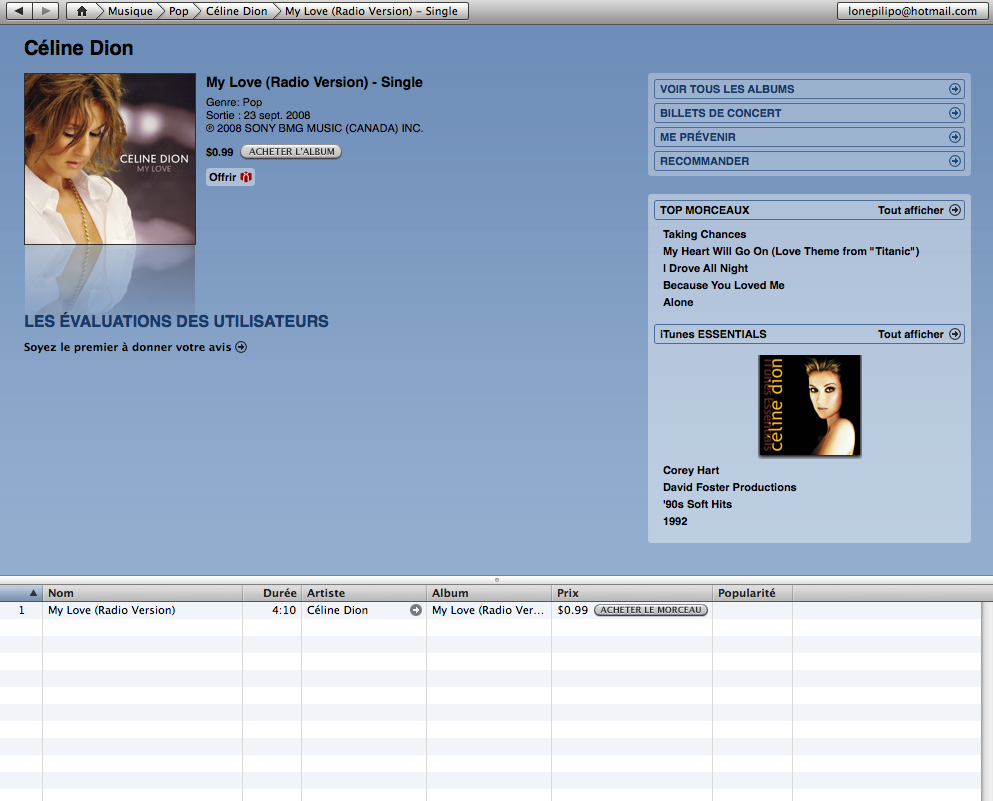Open iTunes Essentials Céline Dion cover
This screenshot has width=993, height=801.
(809, 406)
